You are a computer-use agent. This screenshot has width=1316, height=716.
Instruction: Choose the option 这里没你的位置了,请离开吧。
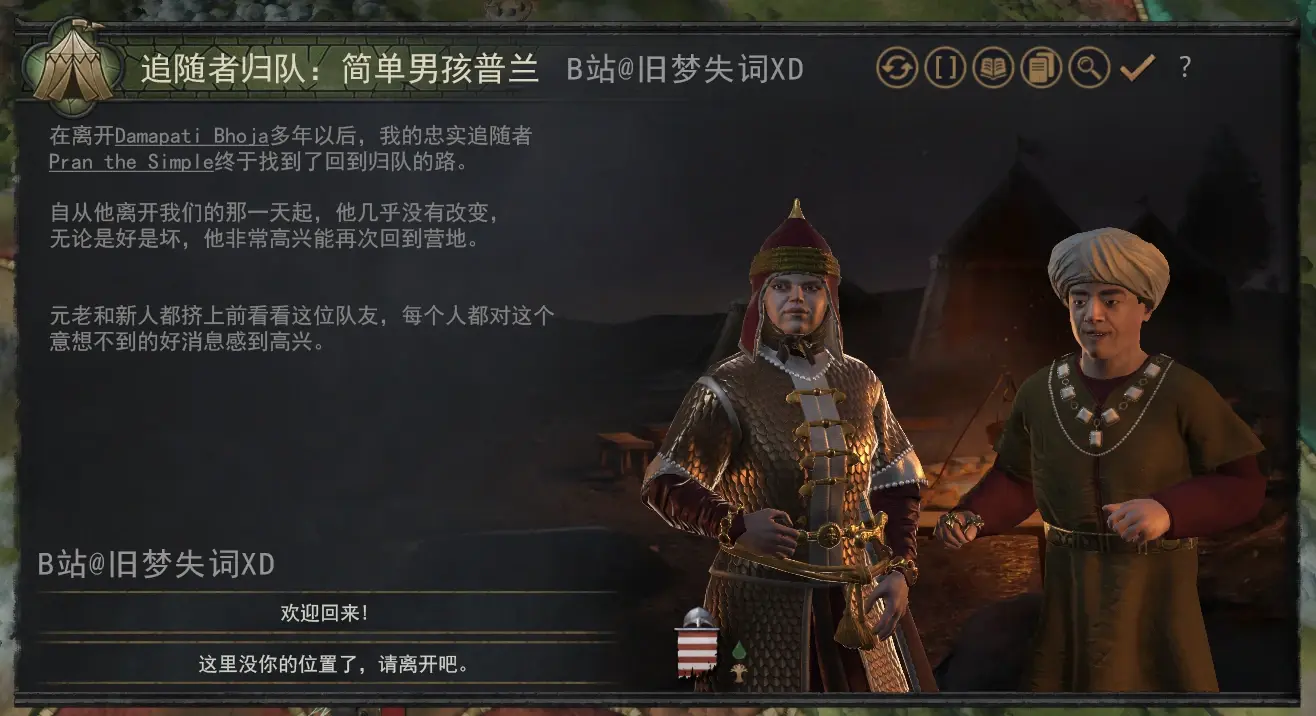(x=326, y=664)
